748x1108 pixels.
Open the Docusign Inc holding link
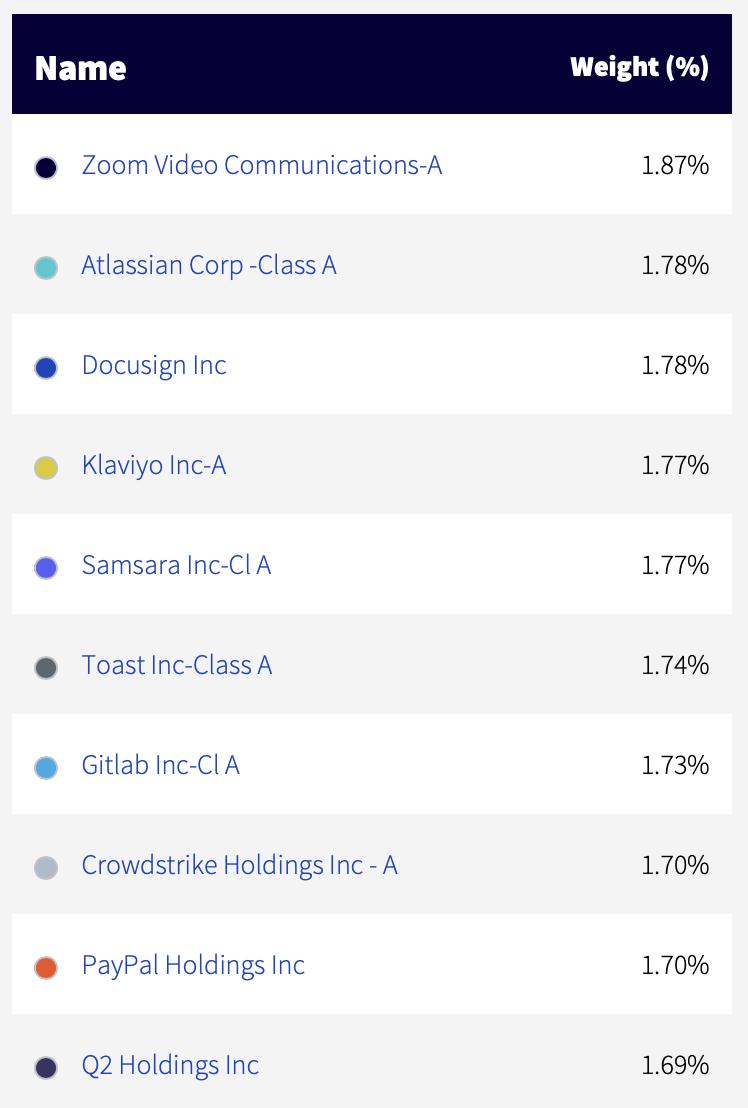154,366
